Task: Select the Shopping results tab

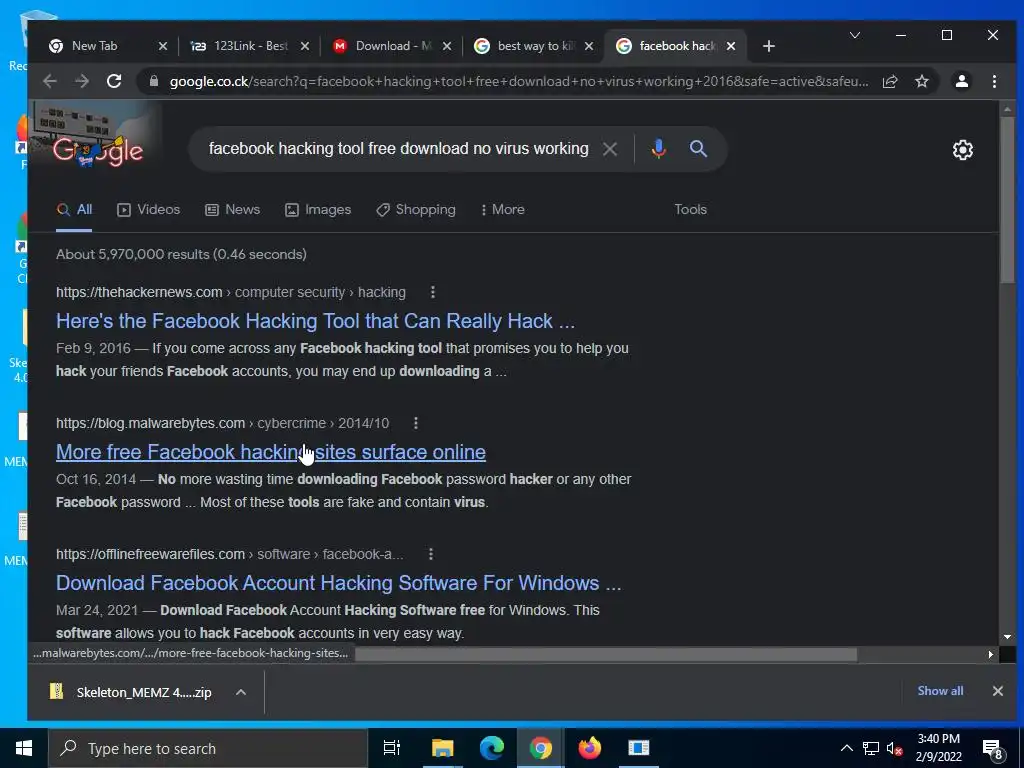Action: pyautogui.click(x=416, y=210)
